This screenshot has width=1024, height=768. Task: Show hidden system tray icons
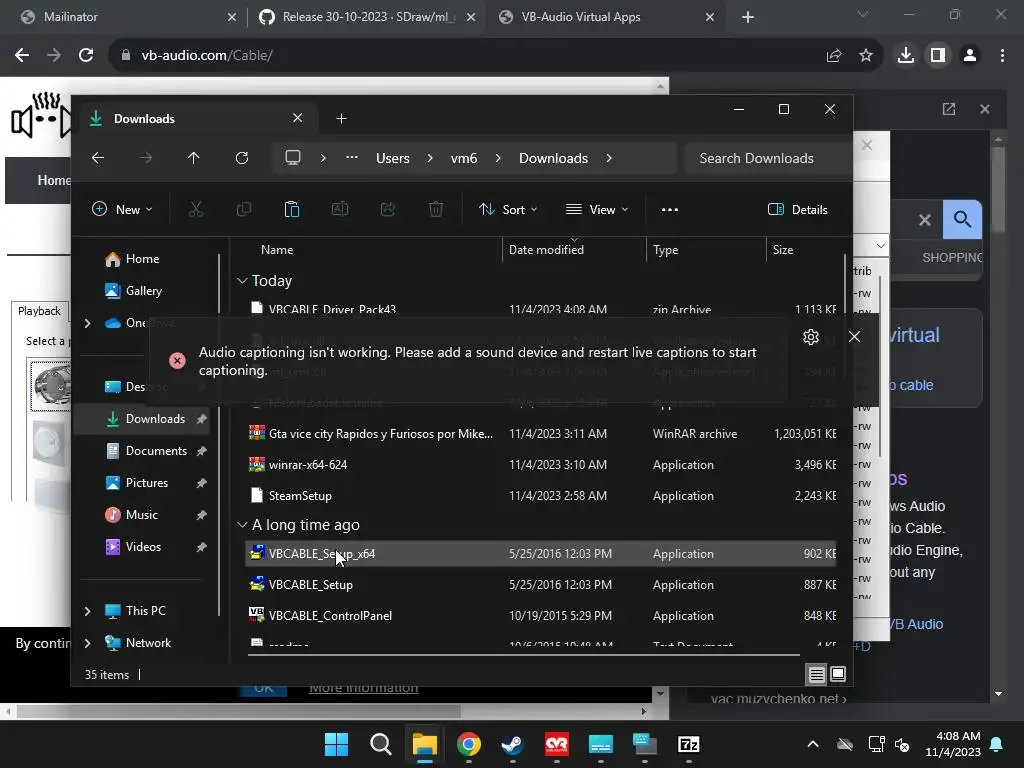tap(813, 744)
